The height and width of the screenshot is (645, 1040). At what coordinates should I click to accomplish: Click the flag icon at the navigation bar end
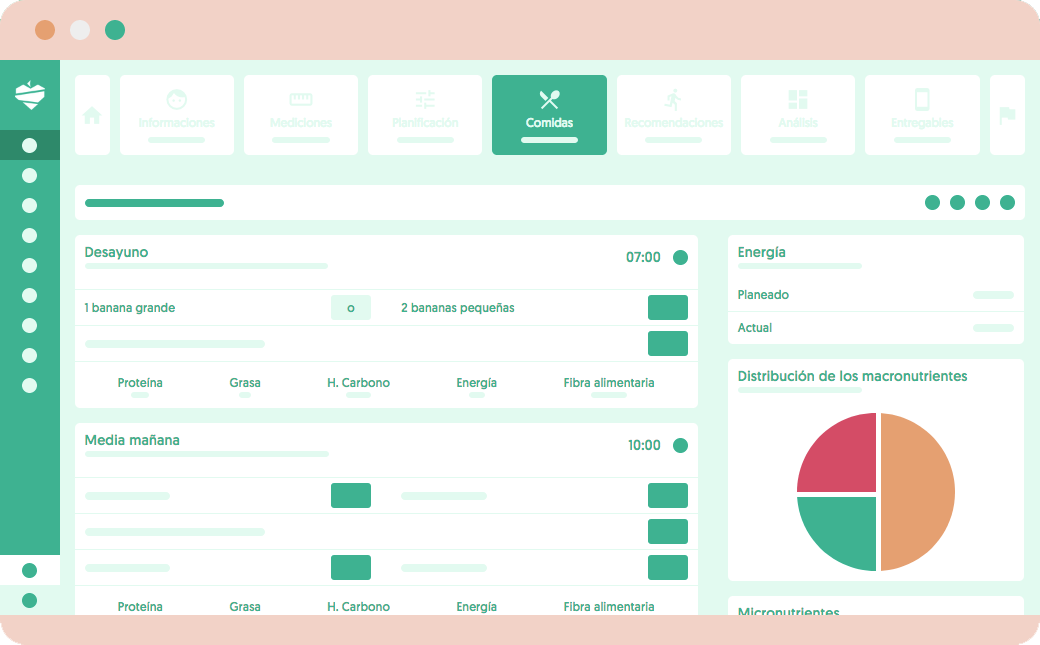click(x=1007, y=115)
